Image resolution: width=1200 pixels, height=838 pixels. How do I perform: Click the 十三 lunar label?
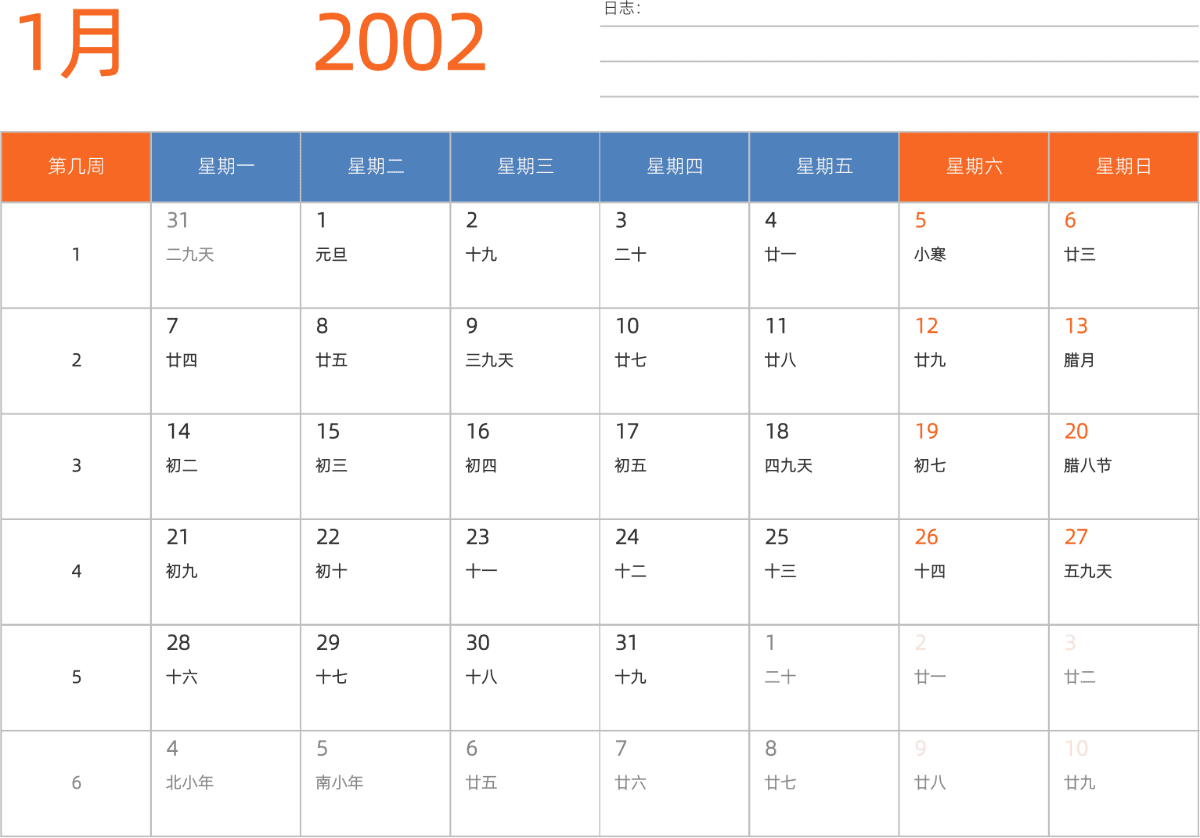click(x=780, y=572)
